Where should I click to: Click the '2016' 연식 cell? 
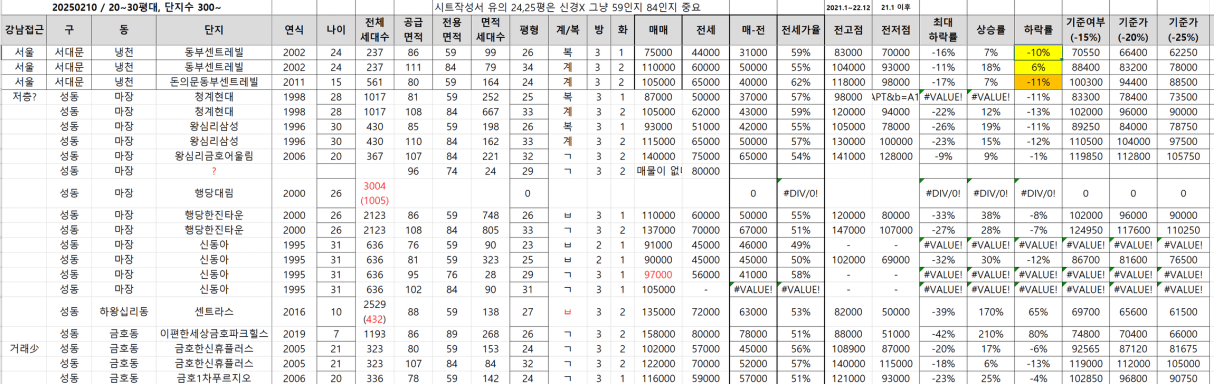click(x=294, y=311)
